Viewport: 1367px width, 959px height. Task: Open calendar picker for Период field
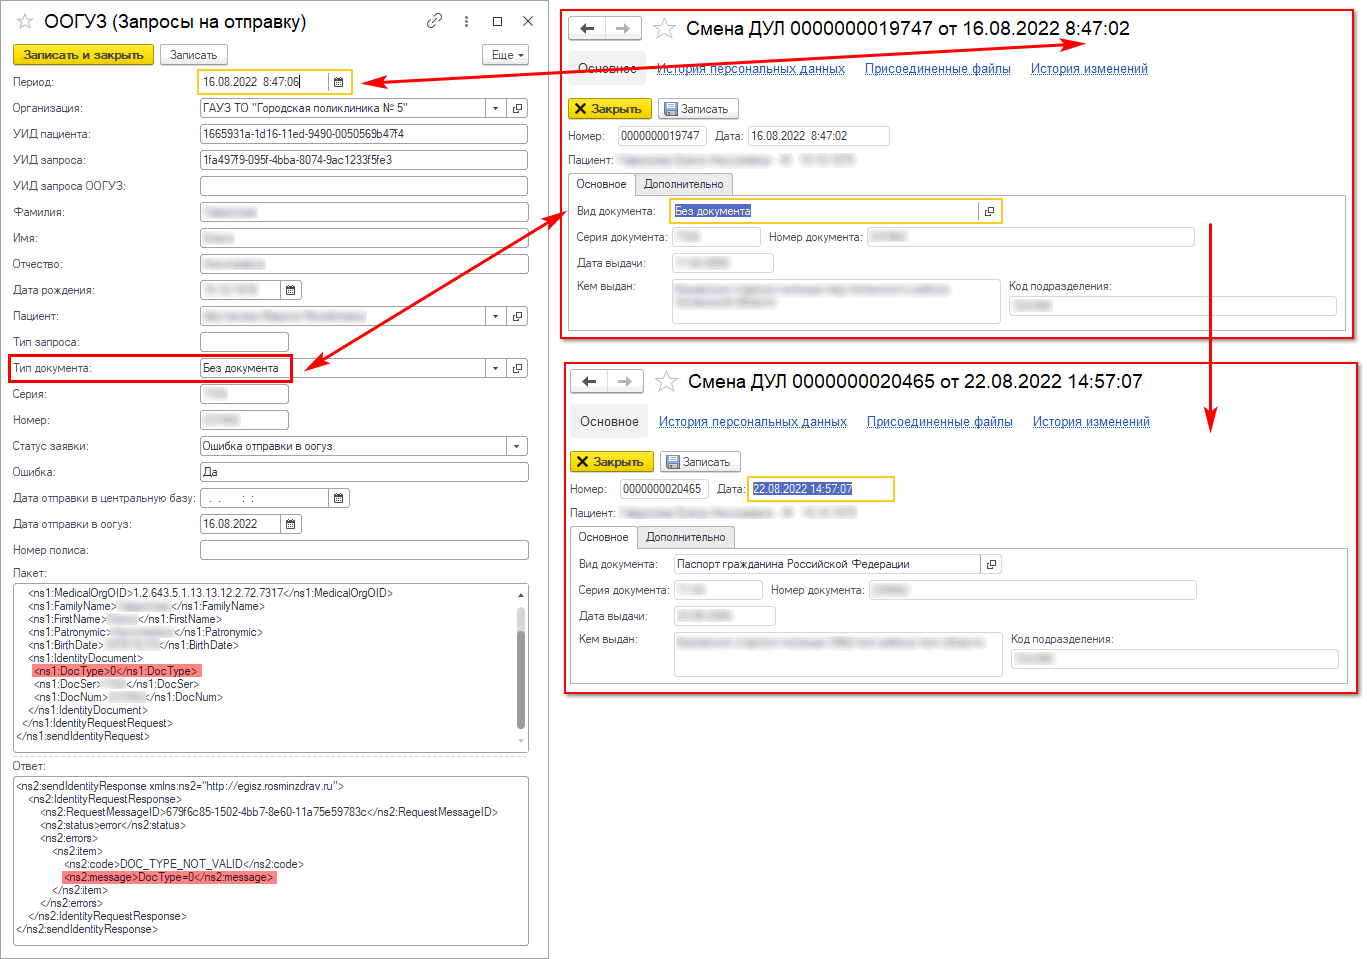coord(338,82)
